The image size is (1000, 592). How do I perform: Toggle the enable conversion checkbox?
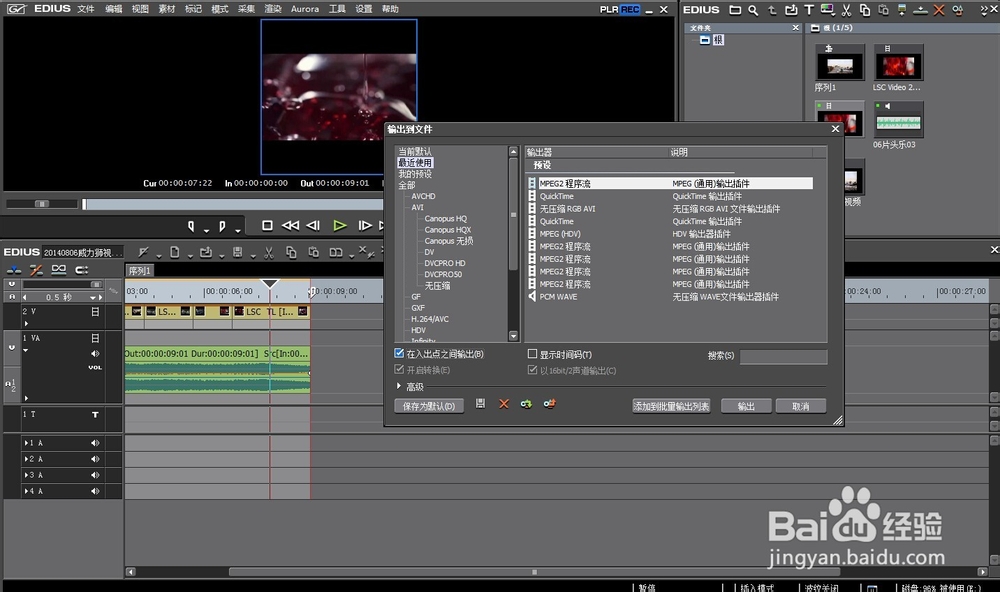coord(399,369)
